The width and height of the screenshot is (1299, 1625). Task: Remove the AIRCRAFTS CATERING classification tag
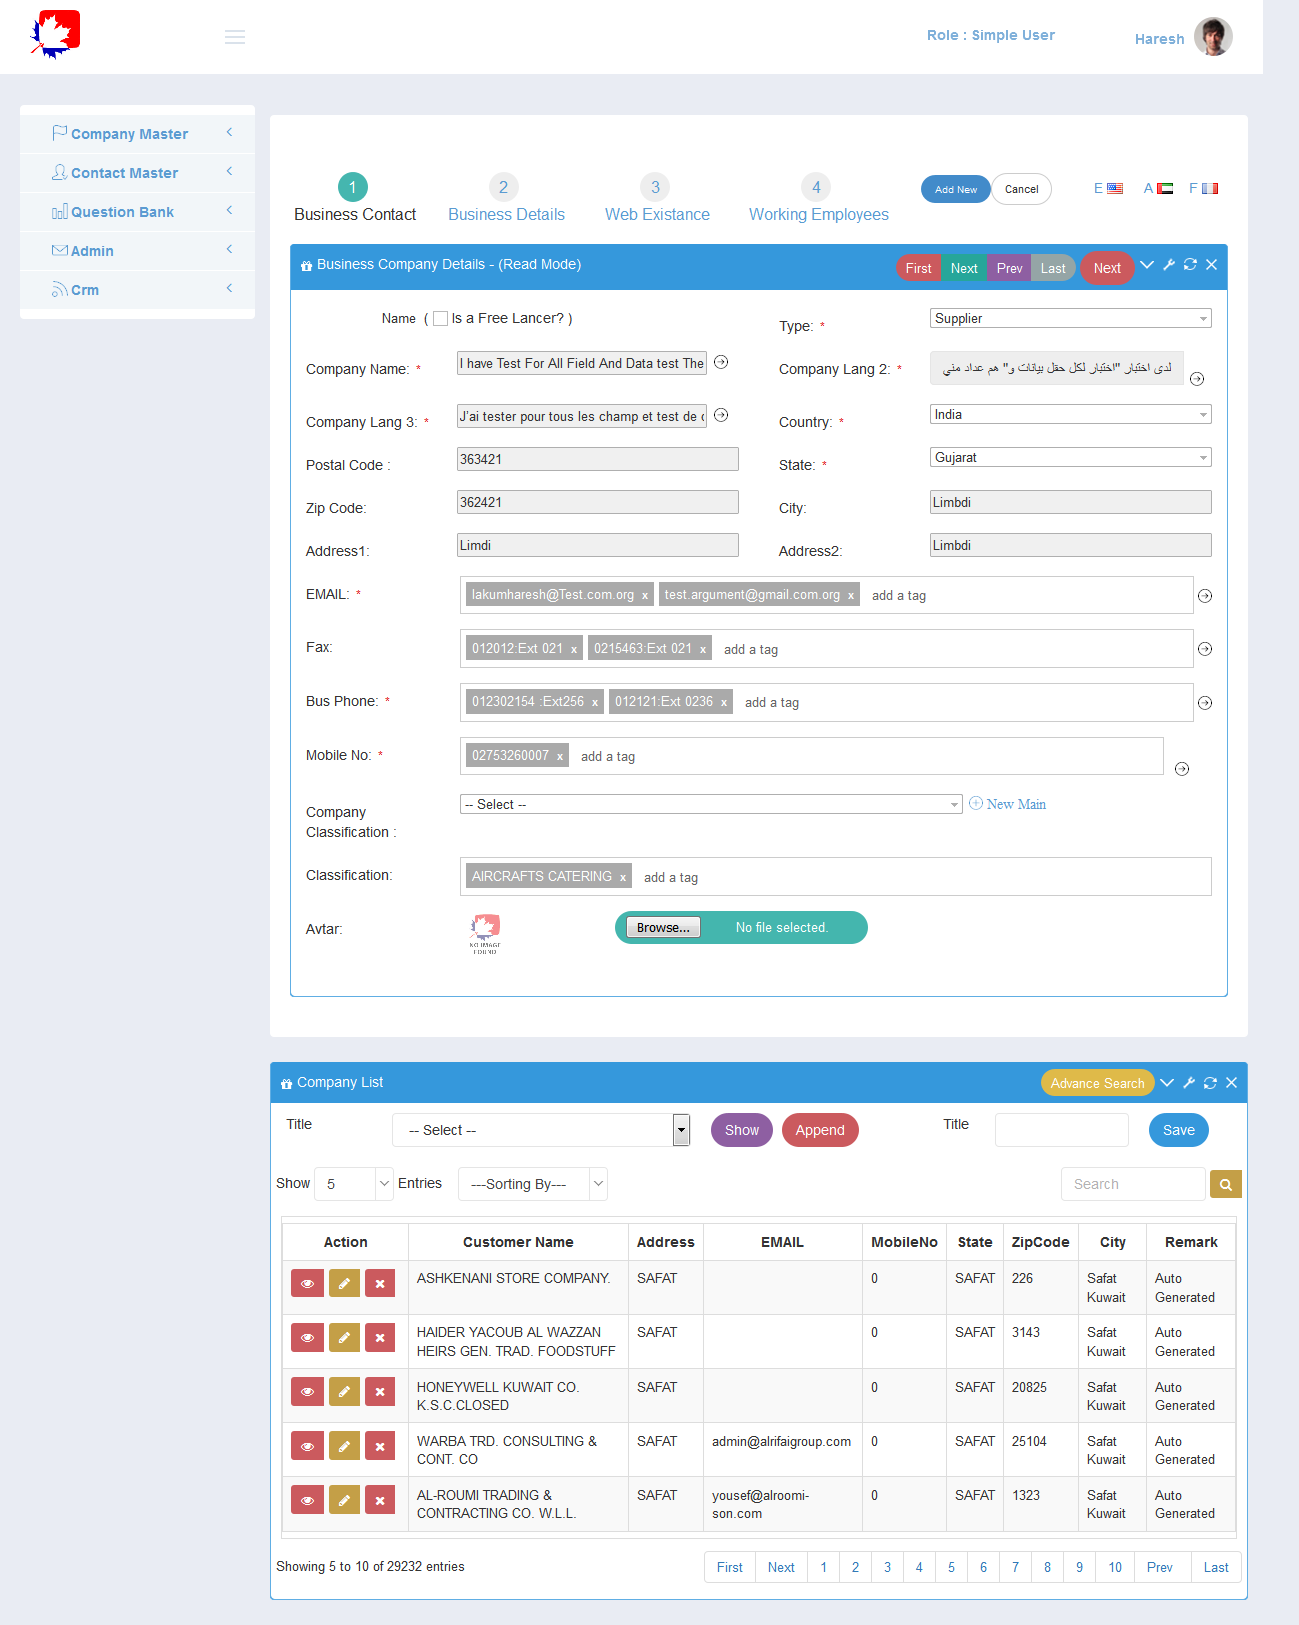pyautogui.click(x=623, y=878)
